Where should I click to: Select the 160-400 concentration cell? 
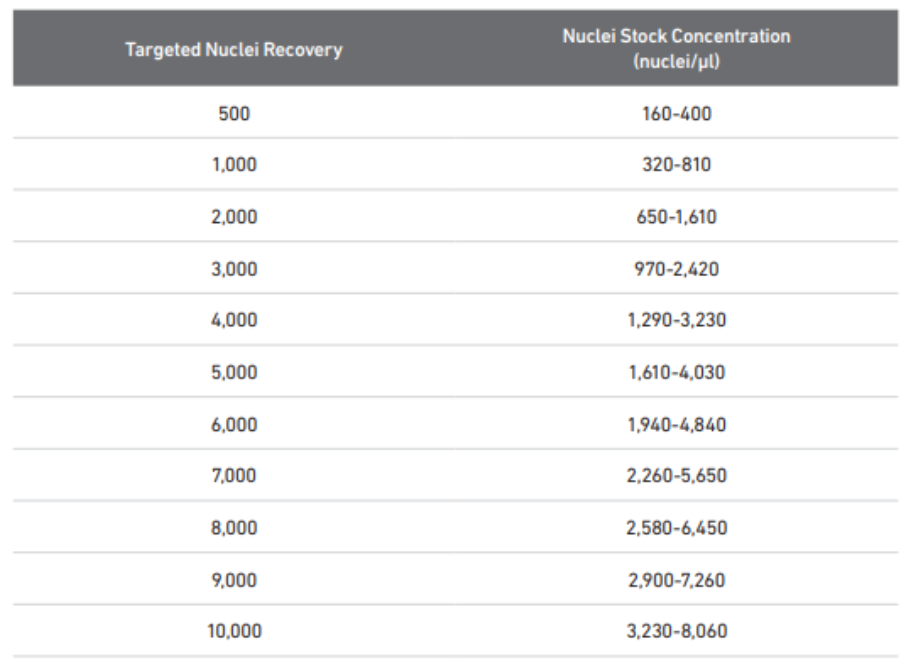point(676,113)
